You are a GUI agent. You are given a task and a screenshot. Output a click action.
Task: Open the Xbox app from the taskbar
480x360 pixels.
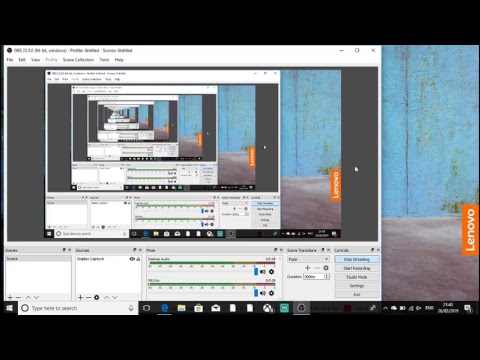tap(268, 308)
